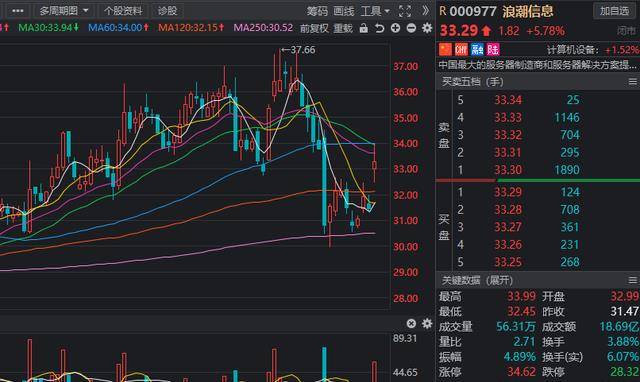Screen dimensions: 640x382
Task: Click the 振幅 value 4.89%
Action: [x=519, y=357]
